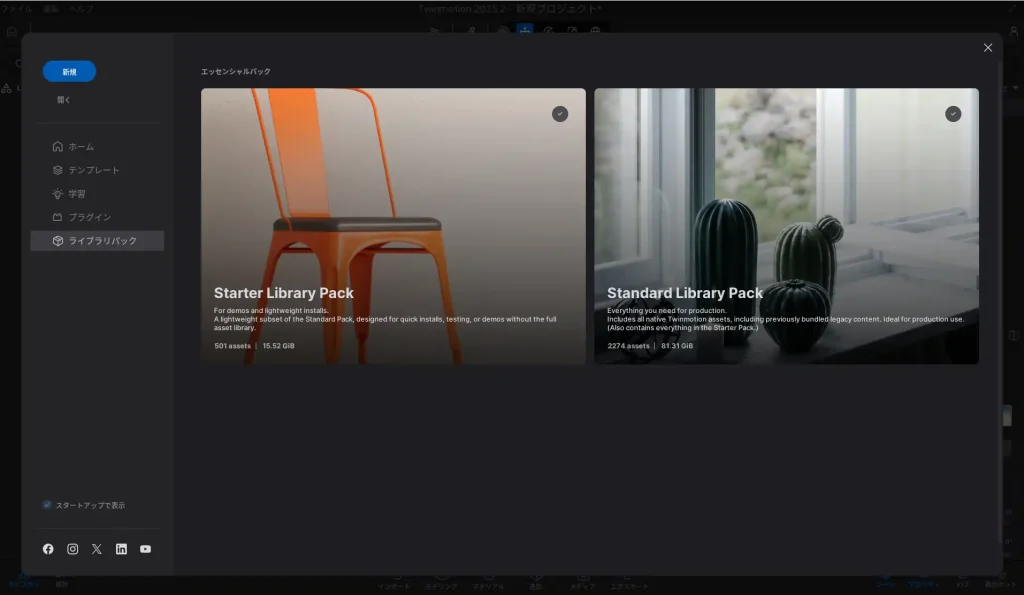Toggle the Standard Library Pack checkmark

[x=953, y=114]
